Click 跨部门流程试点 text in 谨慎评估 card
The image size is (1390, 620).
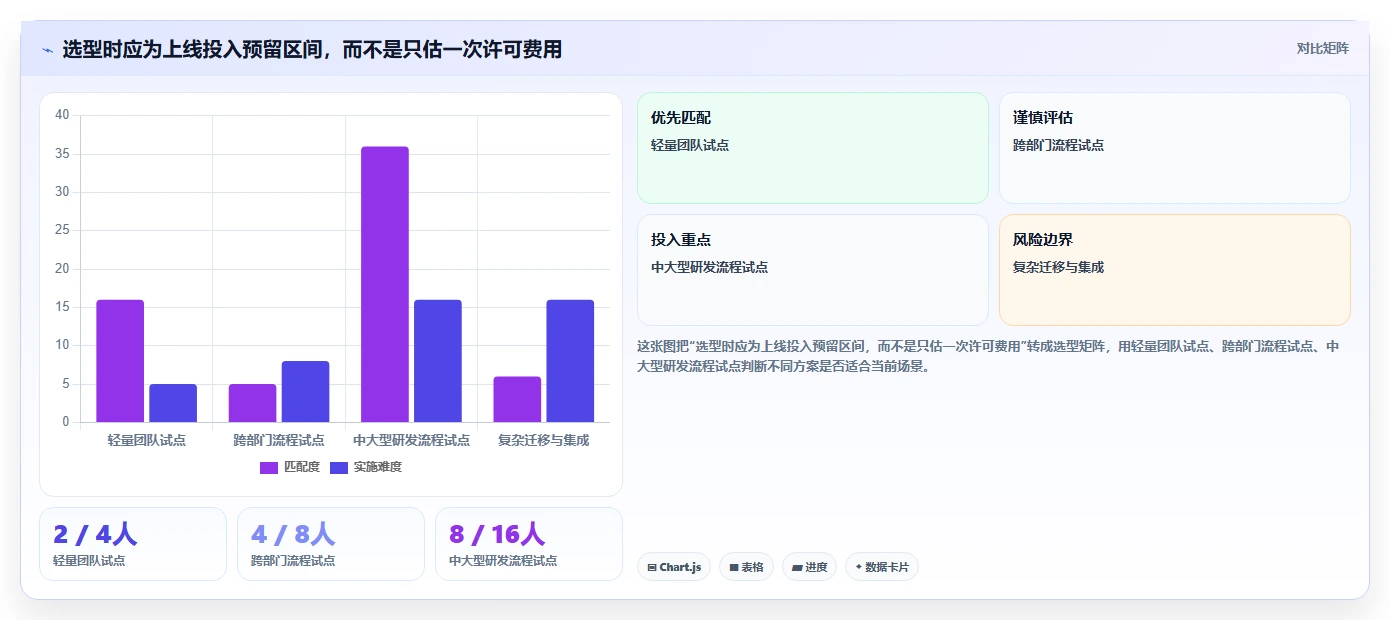point(1058,145)
